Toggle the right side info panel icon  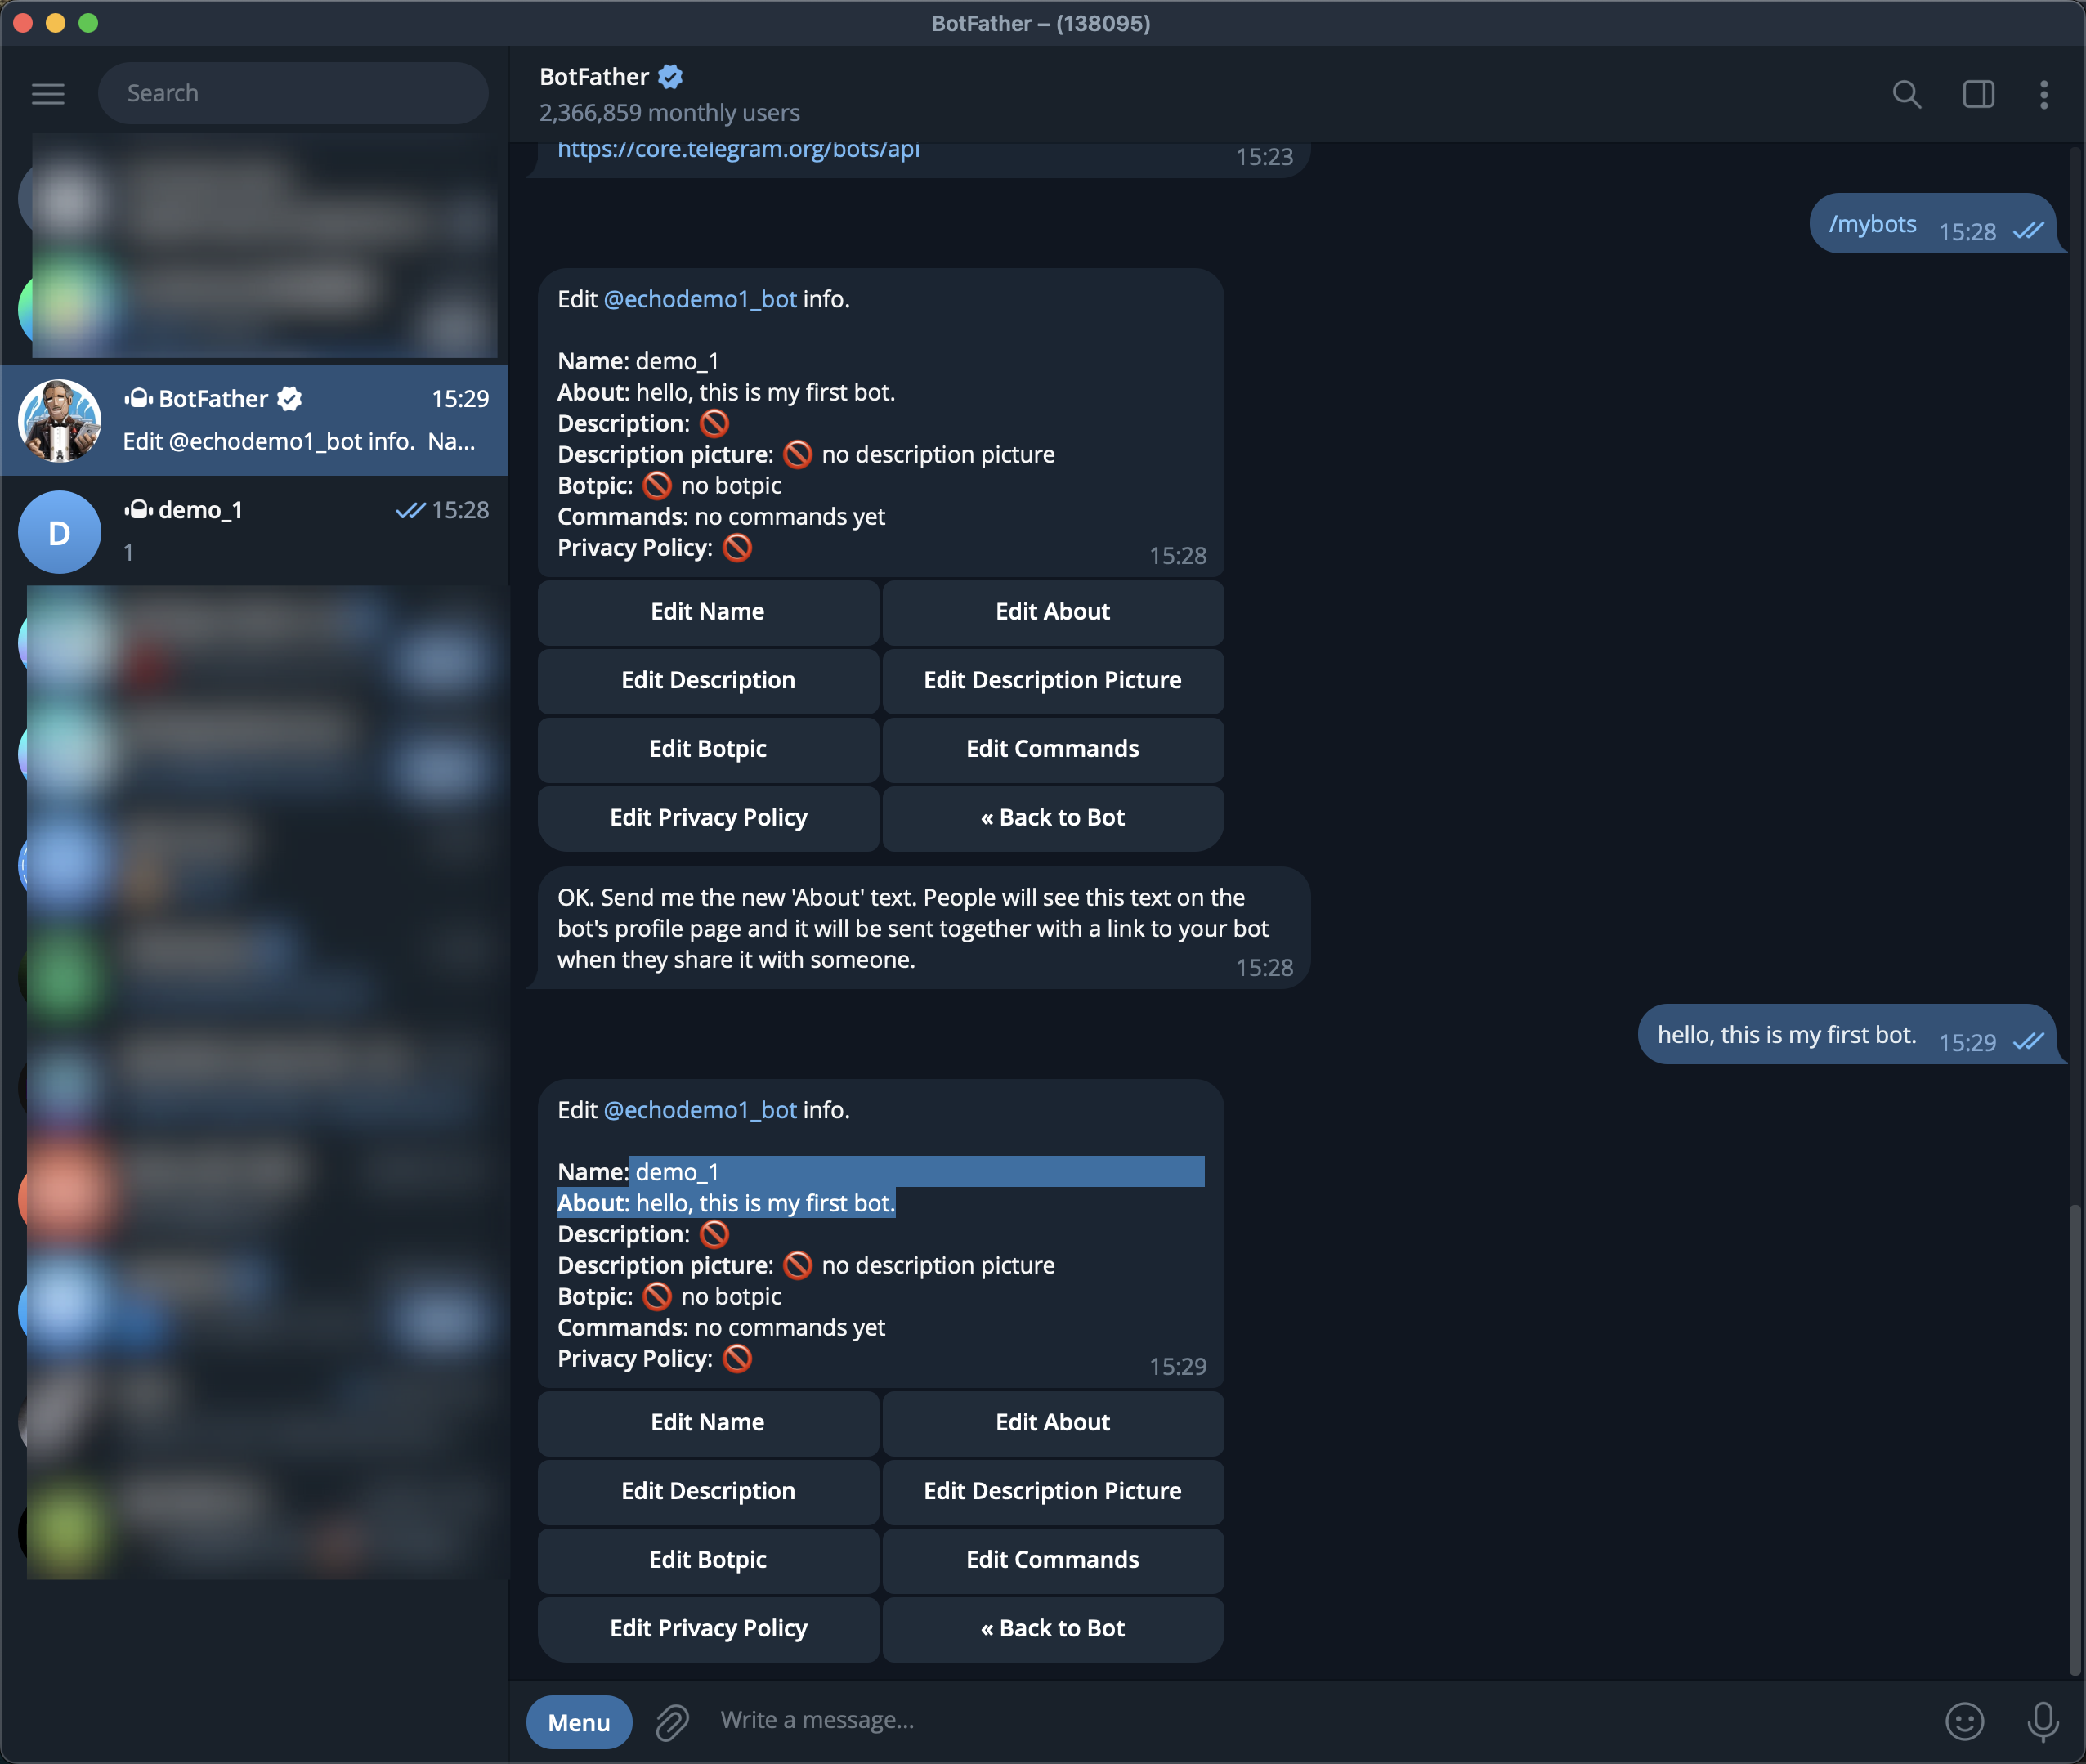[1978, 94]
